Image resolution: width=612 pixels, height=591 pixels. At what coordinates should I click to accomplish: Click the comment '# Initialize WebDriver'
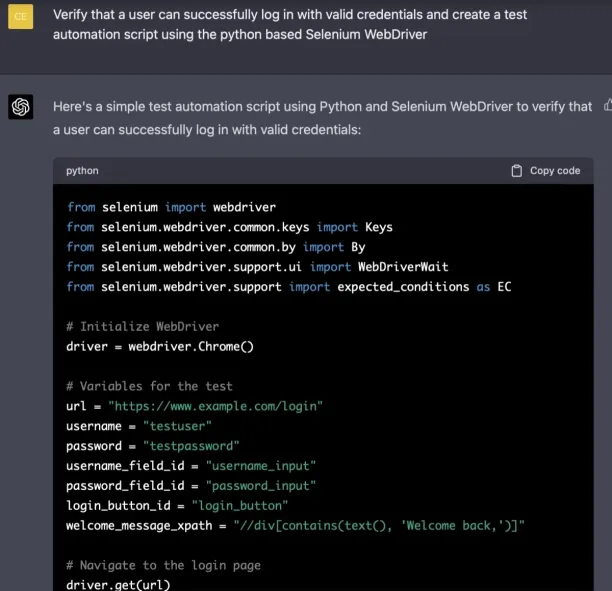pyautogui.click(x=142, y=326)
